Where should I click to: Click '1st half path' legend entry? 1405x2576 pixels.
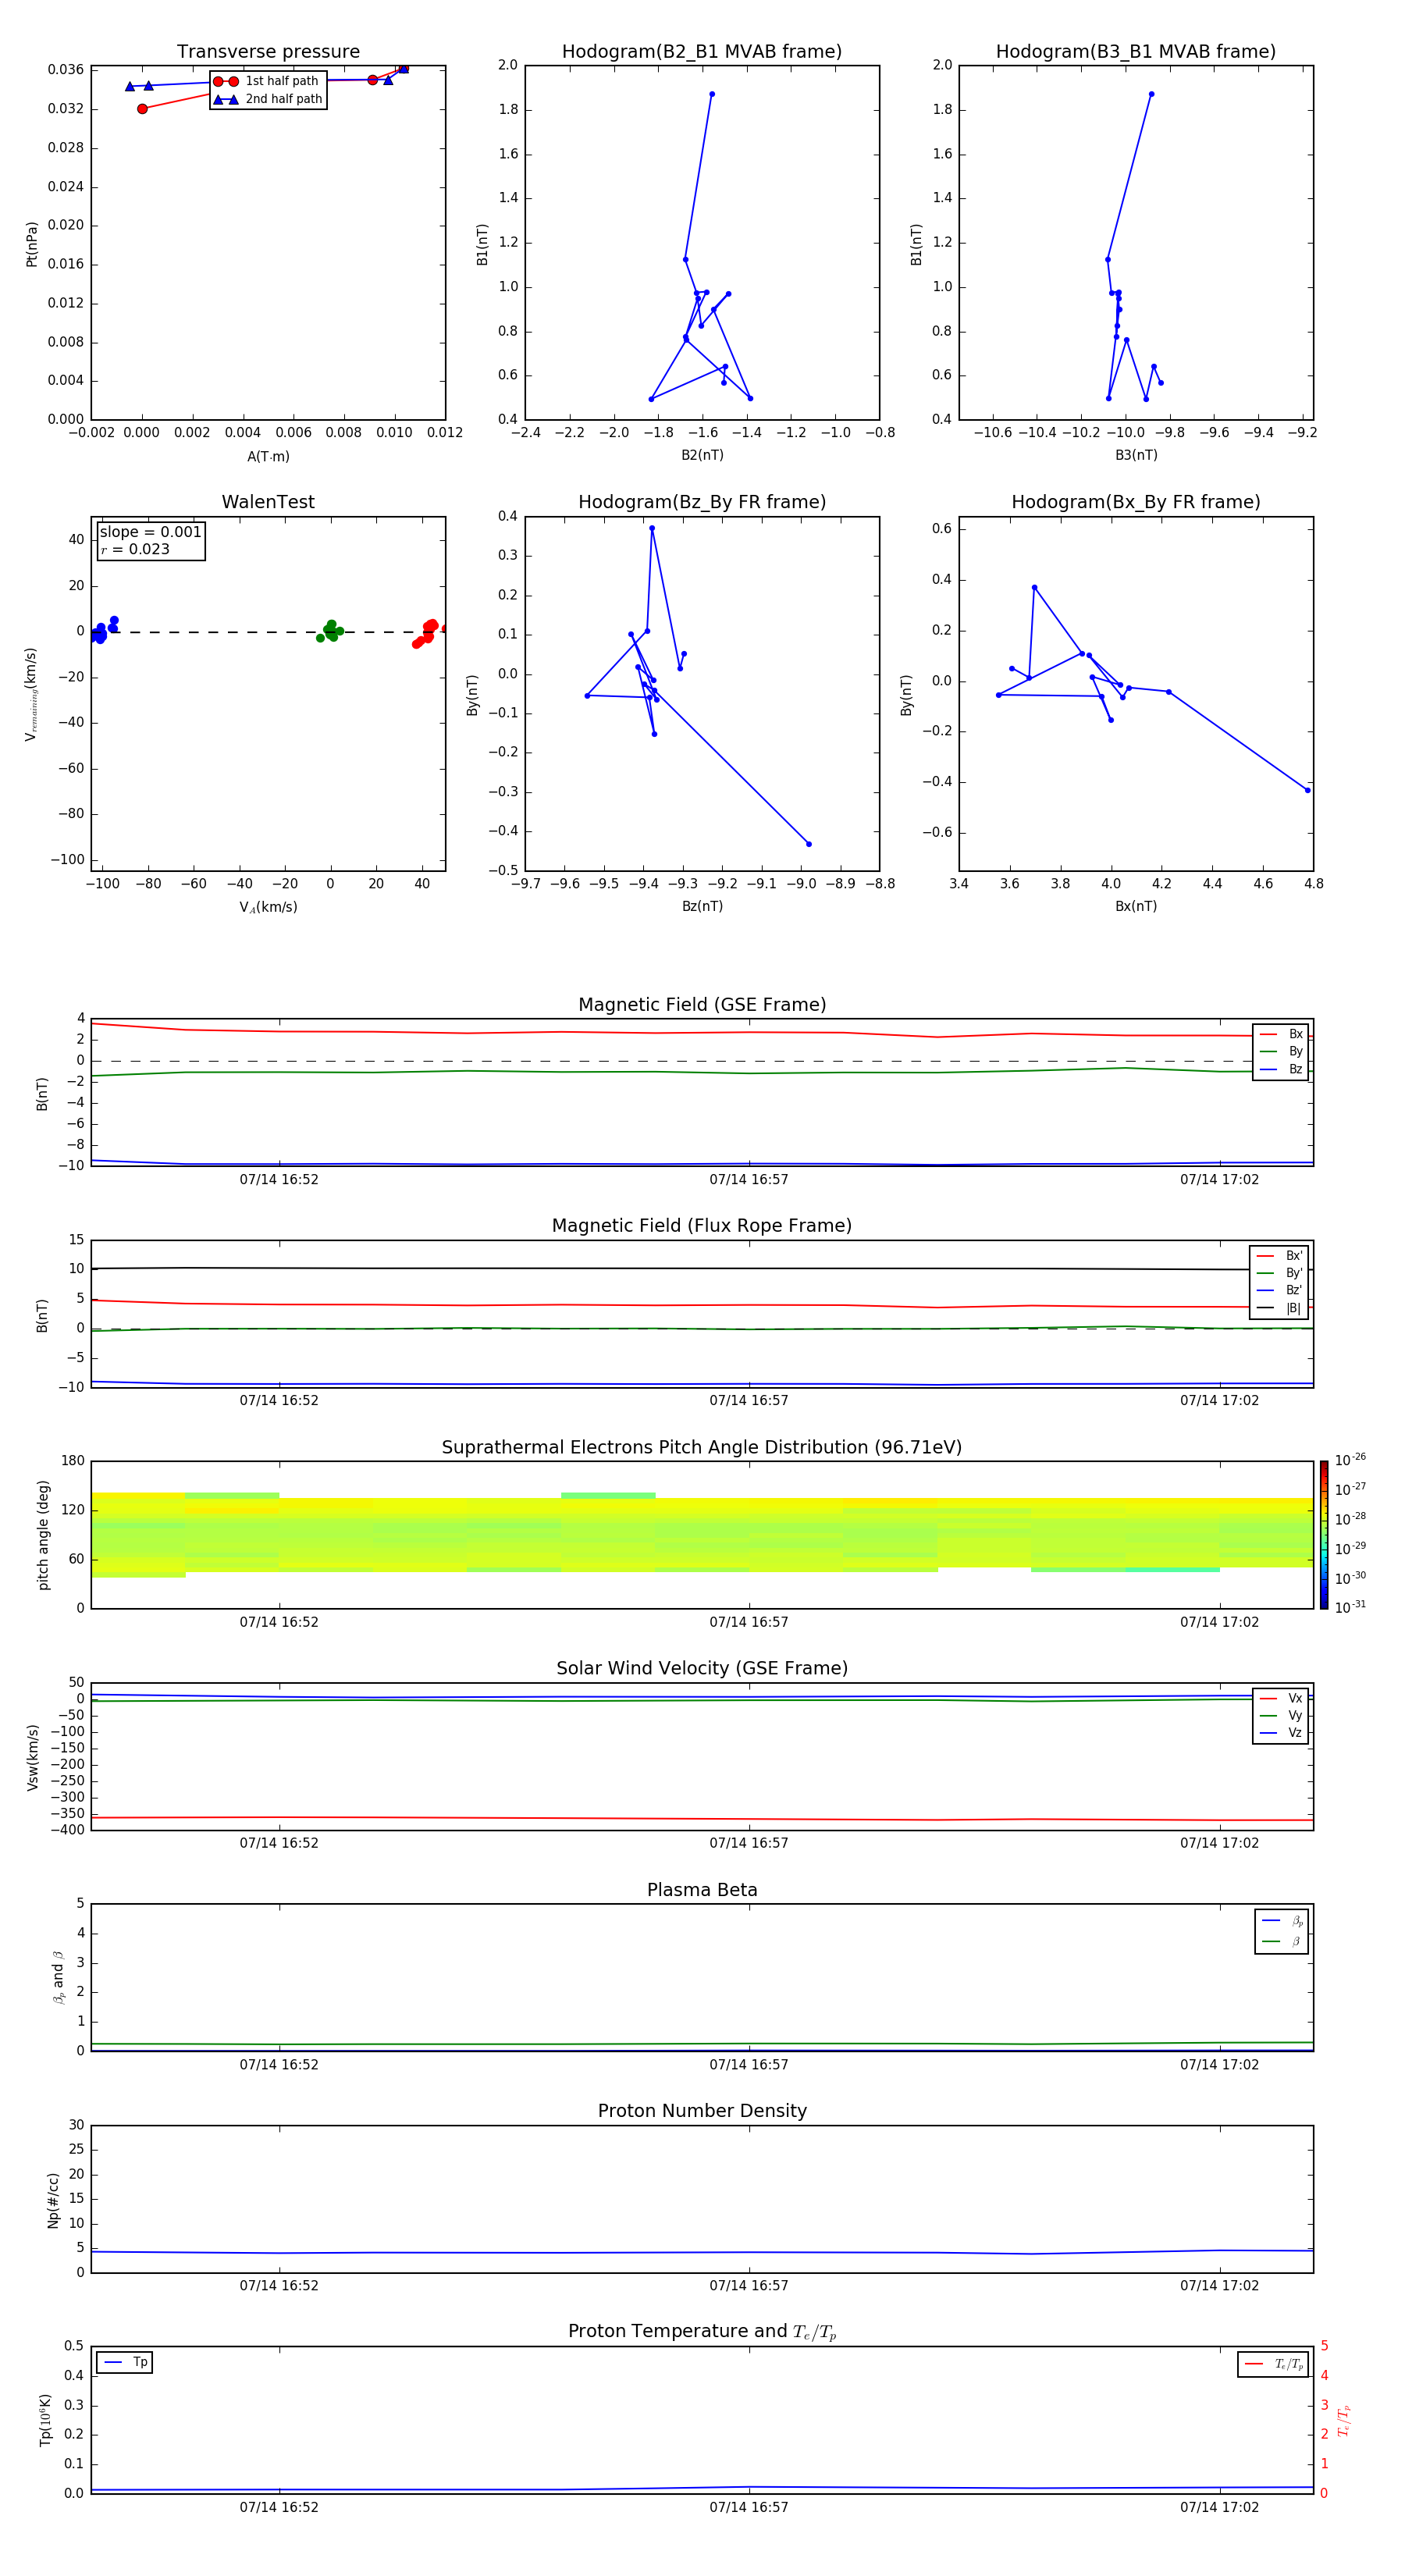(267, 81)
